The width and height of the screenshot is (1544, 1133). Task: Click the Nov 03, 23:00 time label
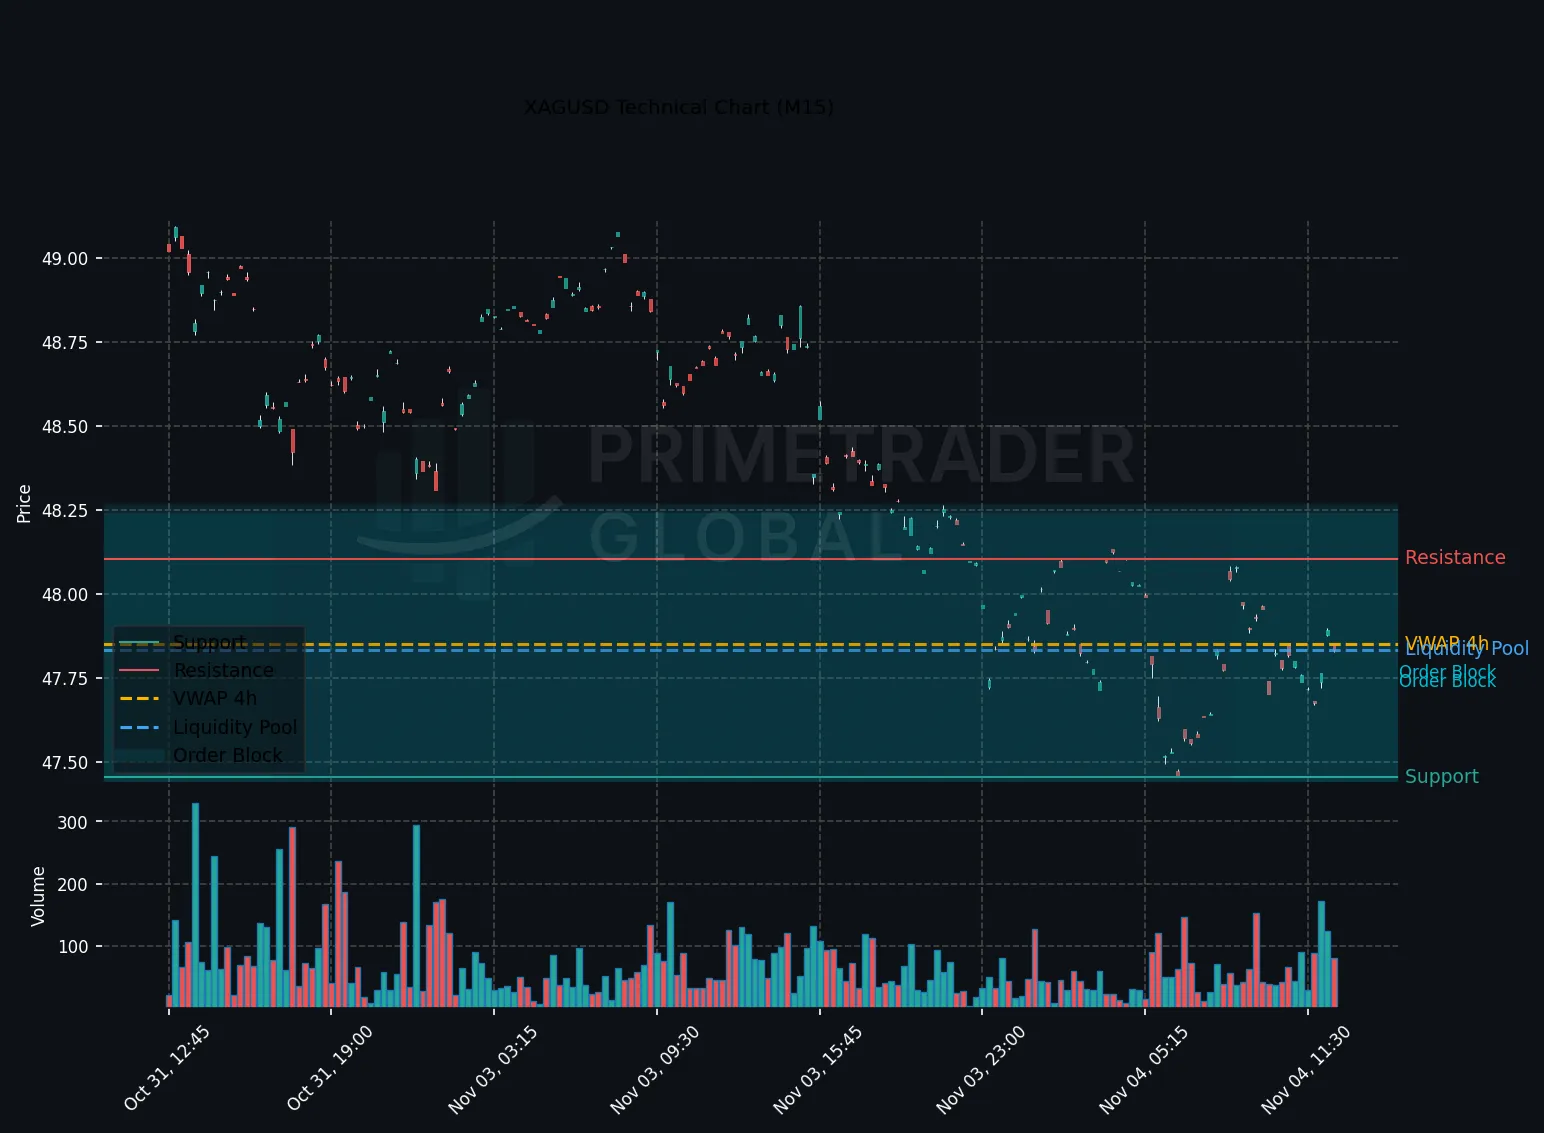point(980,1069)
